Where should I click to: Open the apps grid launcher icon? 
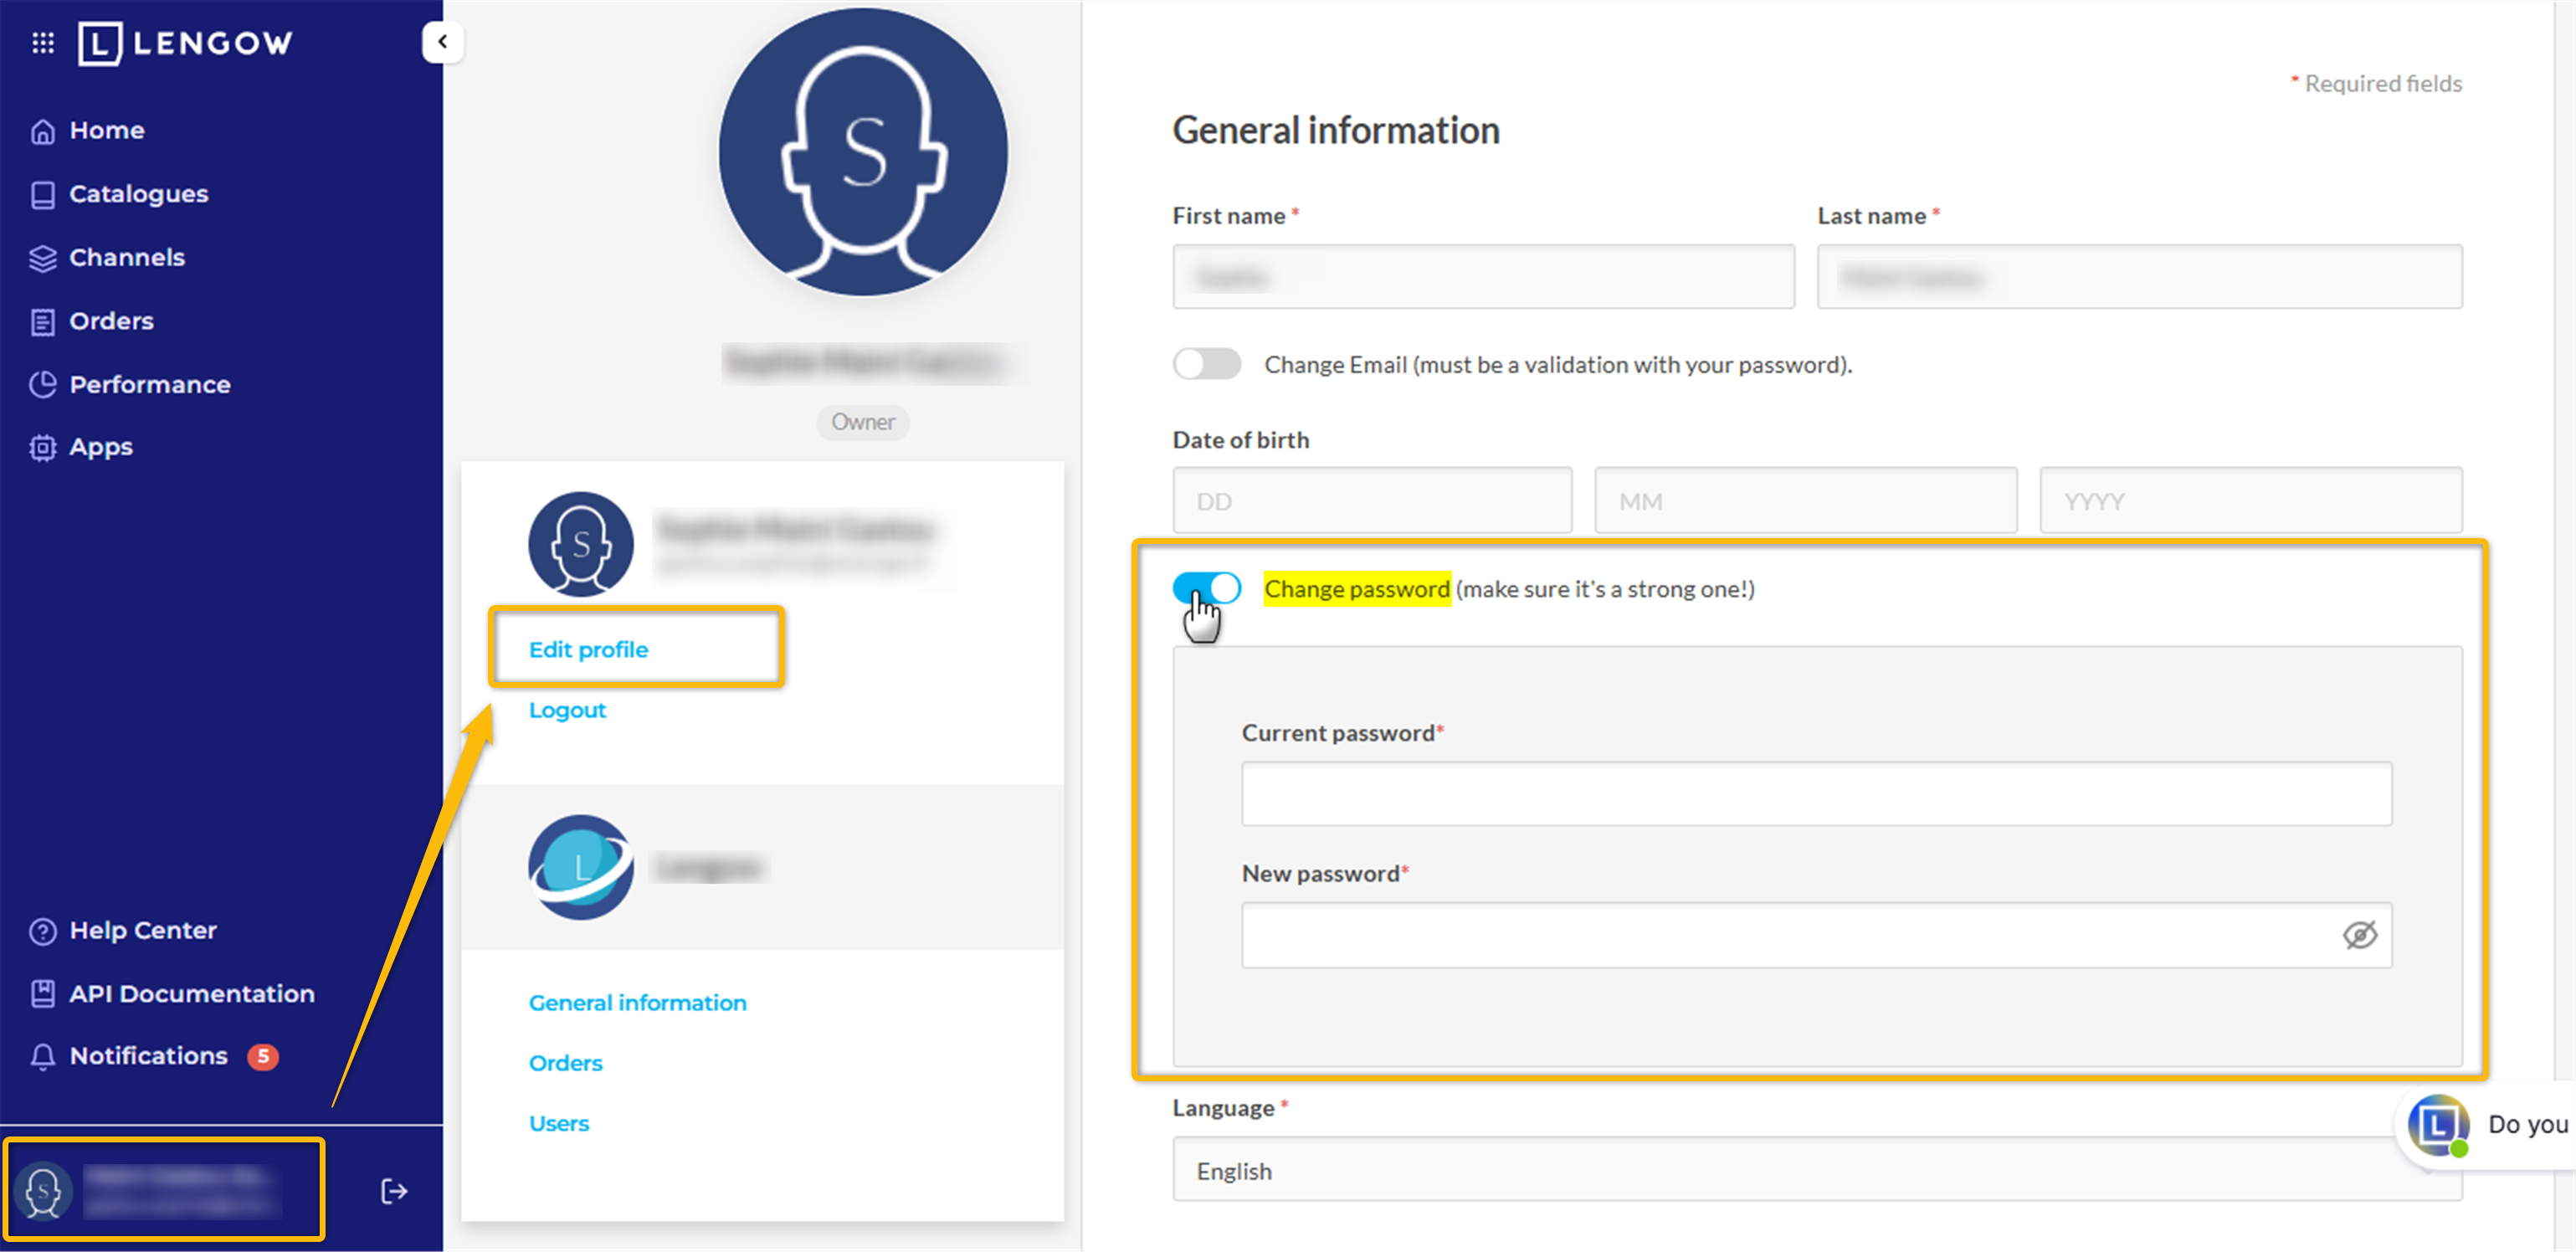pos(42,42)
